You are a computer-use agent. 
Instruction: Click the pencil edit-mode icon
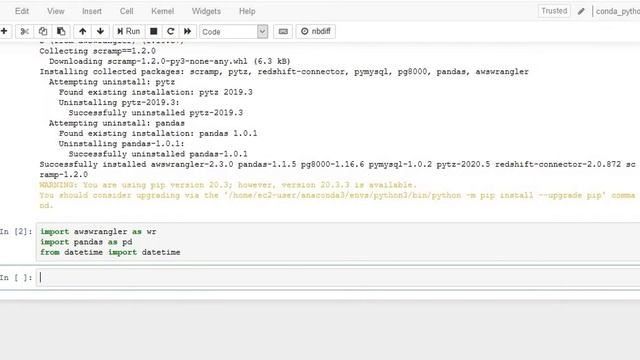pos(581,11)
